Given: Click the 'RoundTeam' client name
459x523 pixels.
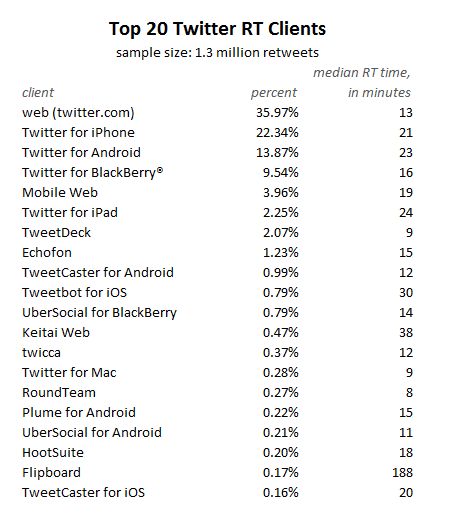Looking at the screenshot, I should (59, 393).
